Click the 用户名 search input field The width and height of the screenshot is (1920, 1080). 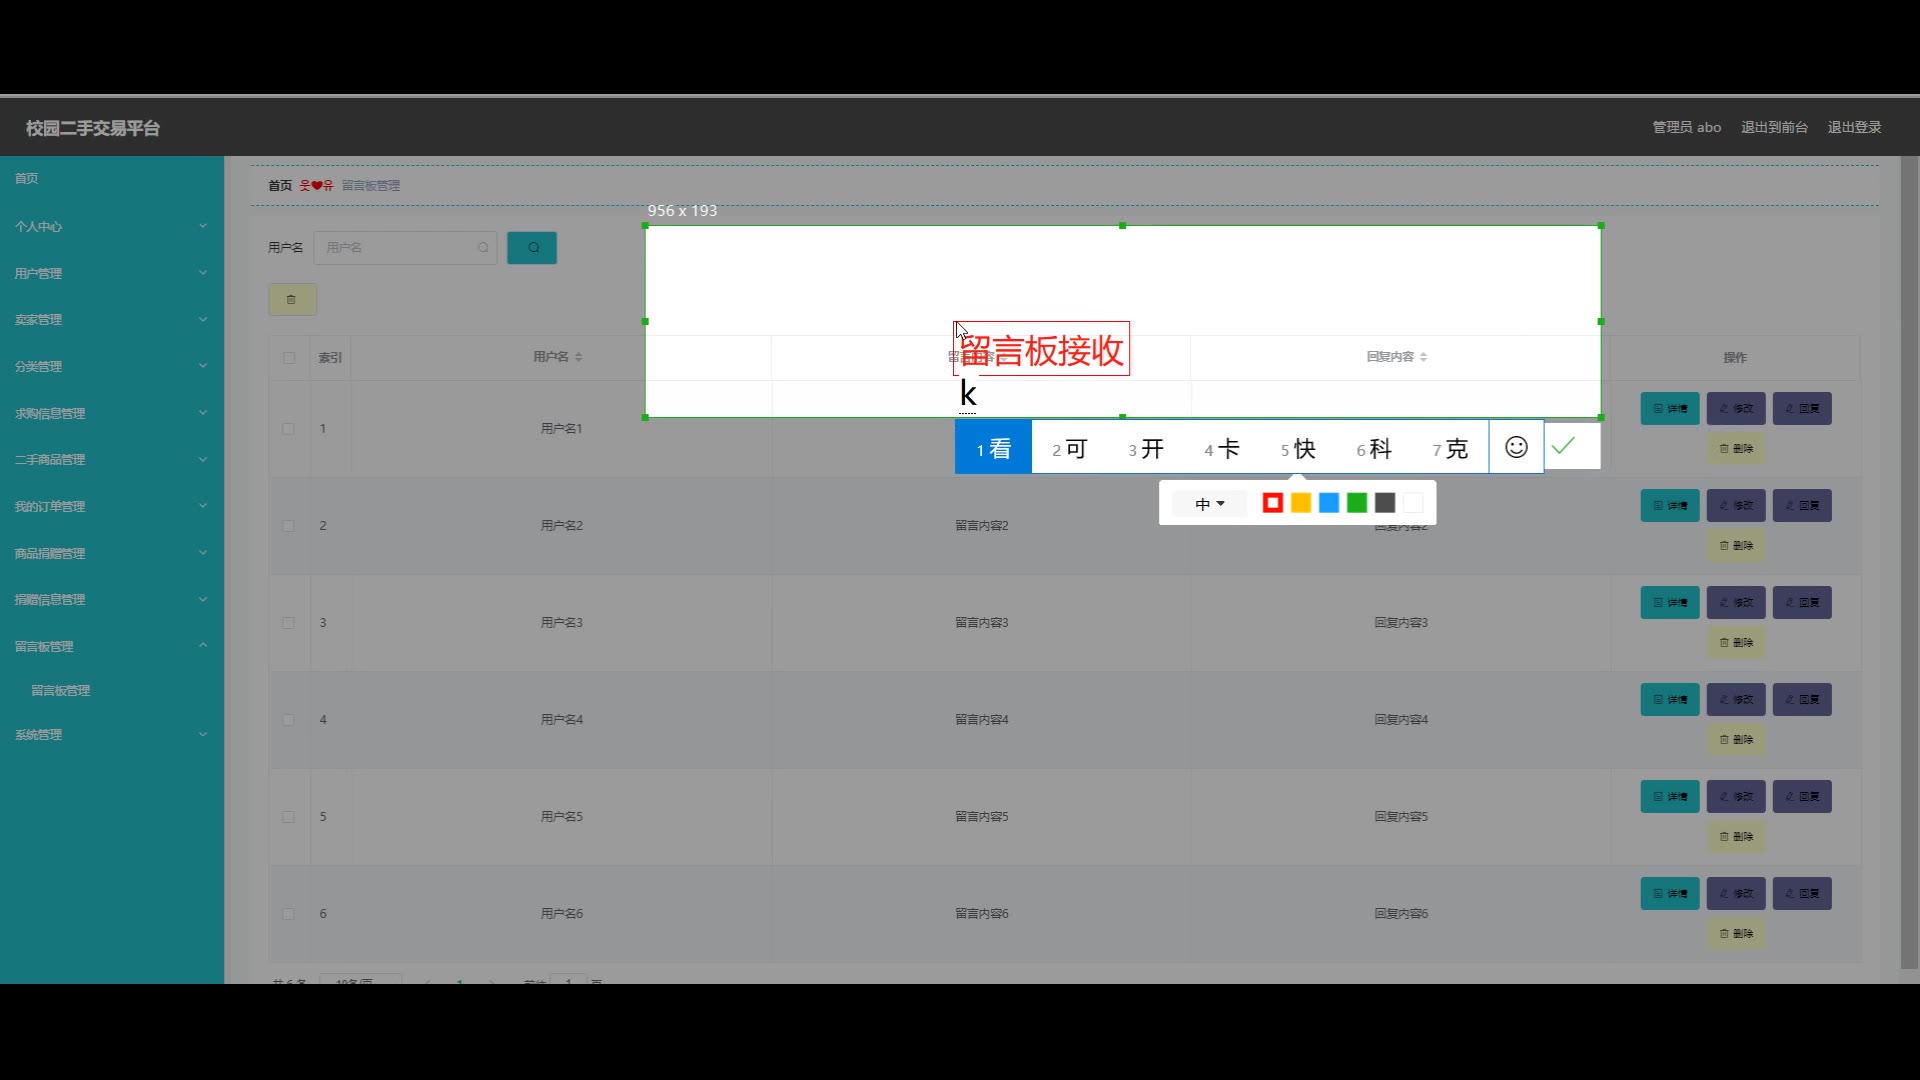[x=400, y=248]
